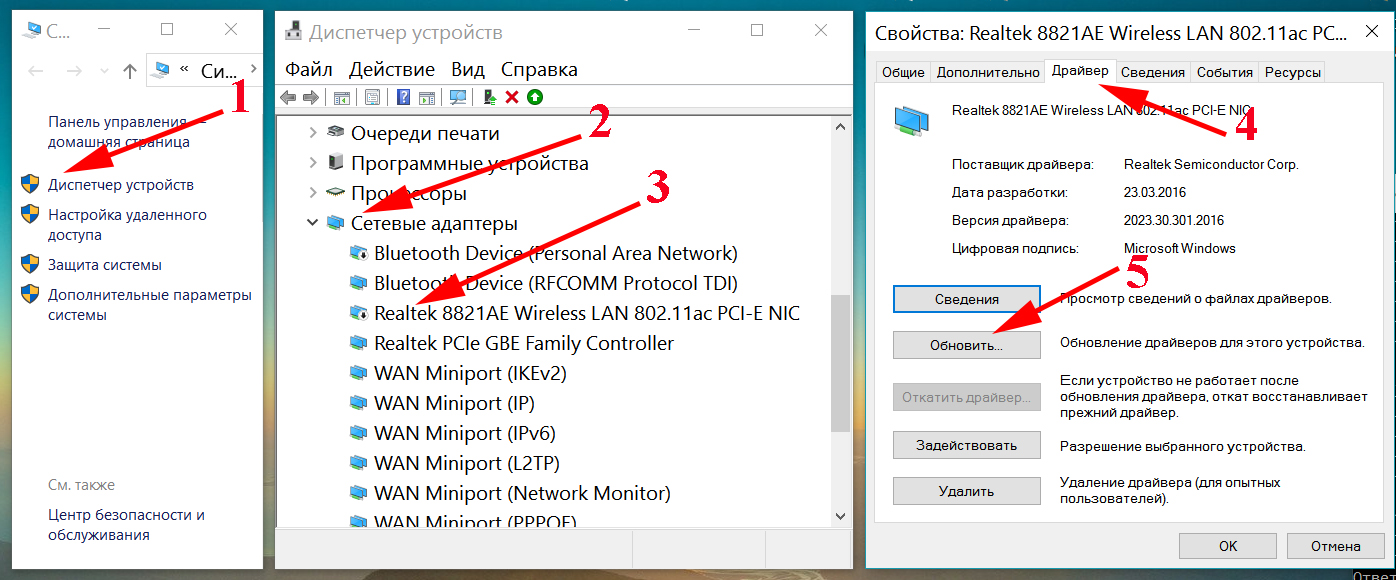The width and height of the screenshot is (1396, 580).
Task: Click the scan for hardware changes icon
Action: pyautogui.click(x=458, y=97)
